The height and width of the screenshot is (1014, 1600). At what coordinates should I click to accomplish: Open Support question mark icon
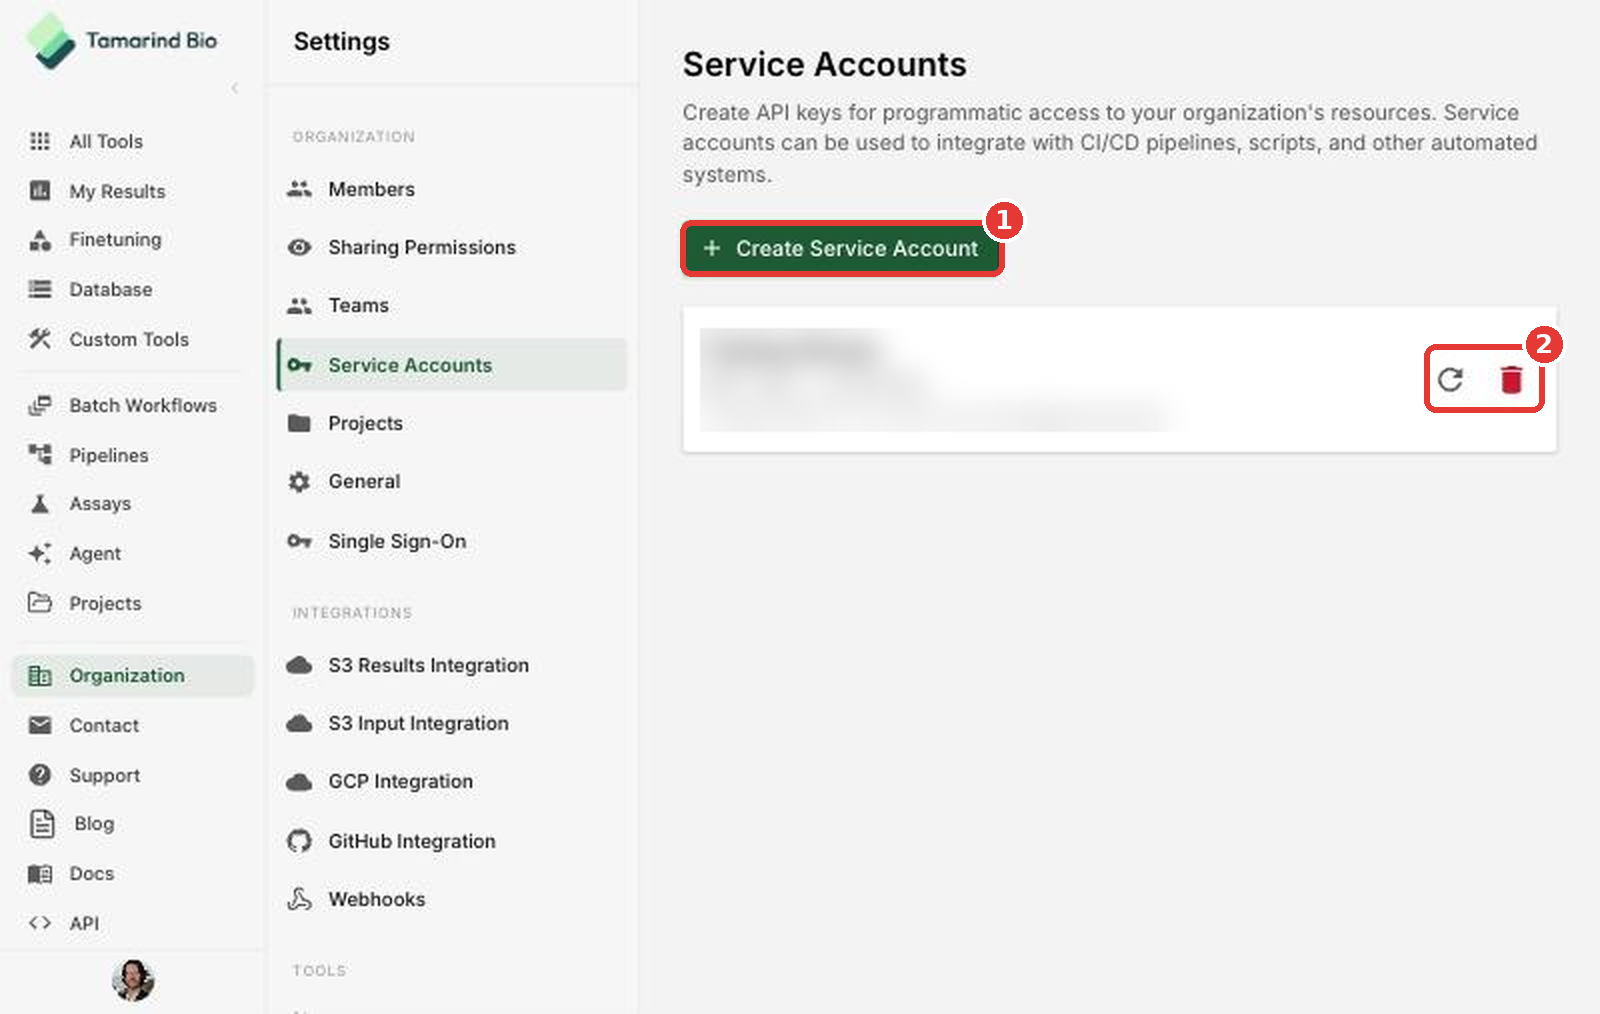[x=40, y=775]
